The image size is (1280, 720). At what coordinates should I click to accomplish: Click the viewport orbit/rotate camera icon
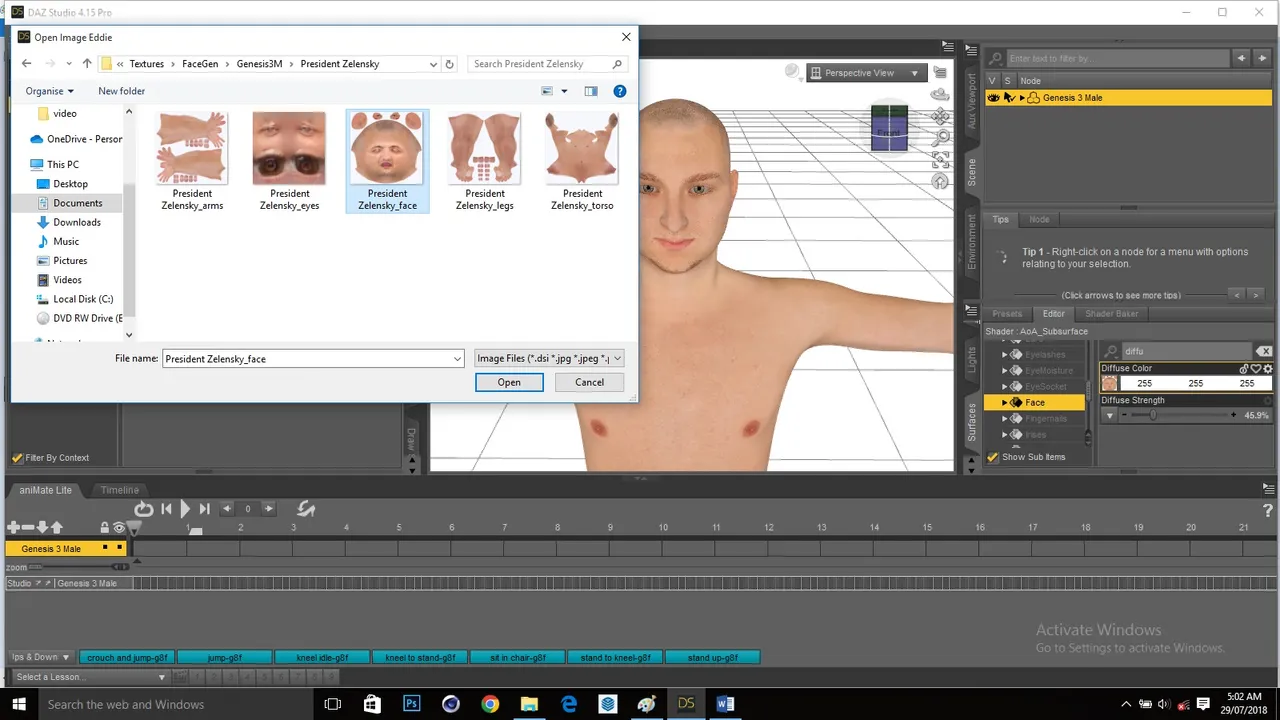(940, 94)
